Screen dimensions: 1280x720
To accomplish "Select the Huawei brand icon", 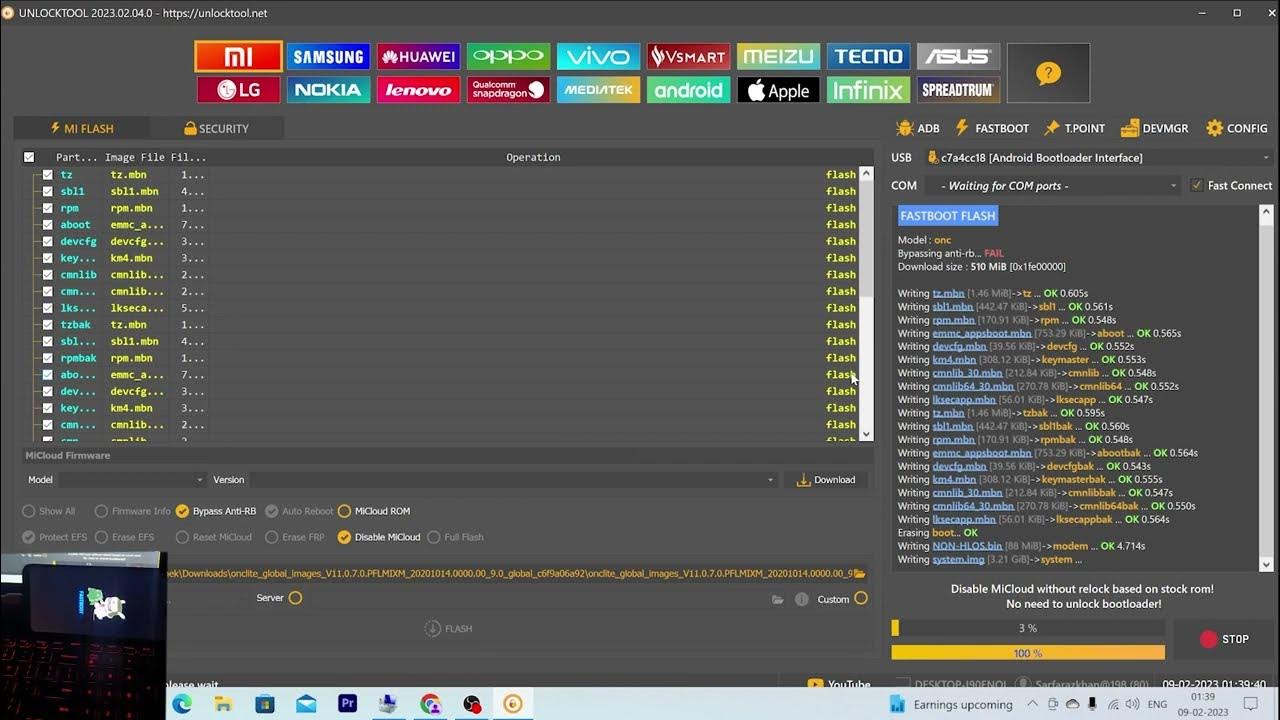I will coord(418,56).
